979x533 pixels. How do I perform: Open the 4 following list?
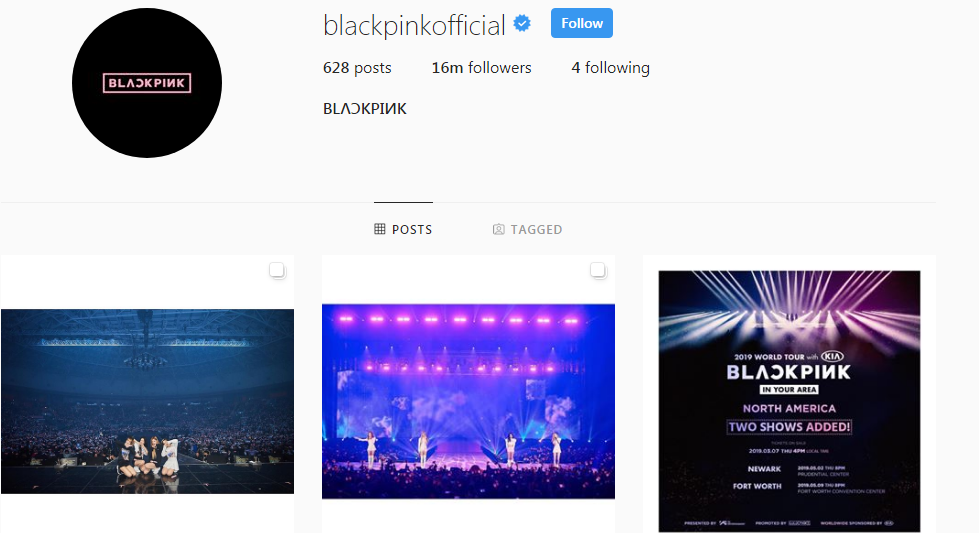611,67
